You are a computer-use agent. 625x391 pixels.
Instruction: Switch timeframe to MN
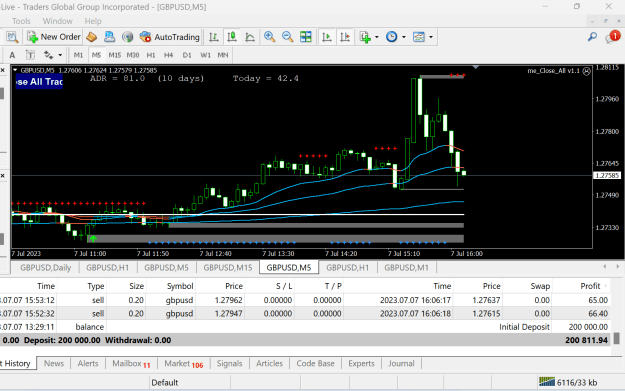click(x=223, y=55)
